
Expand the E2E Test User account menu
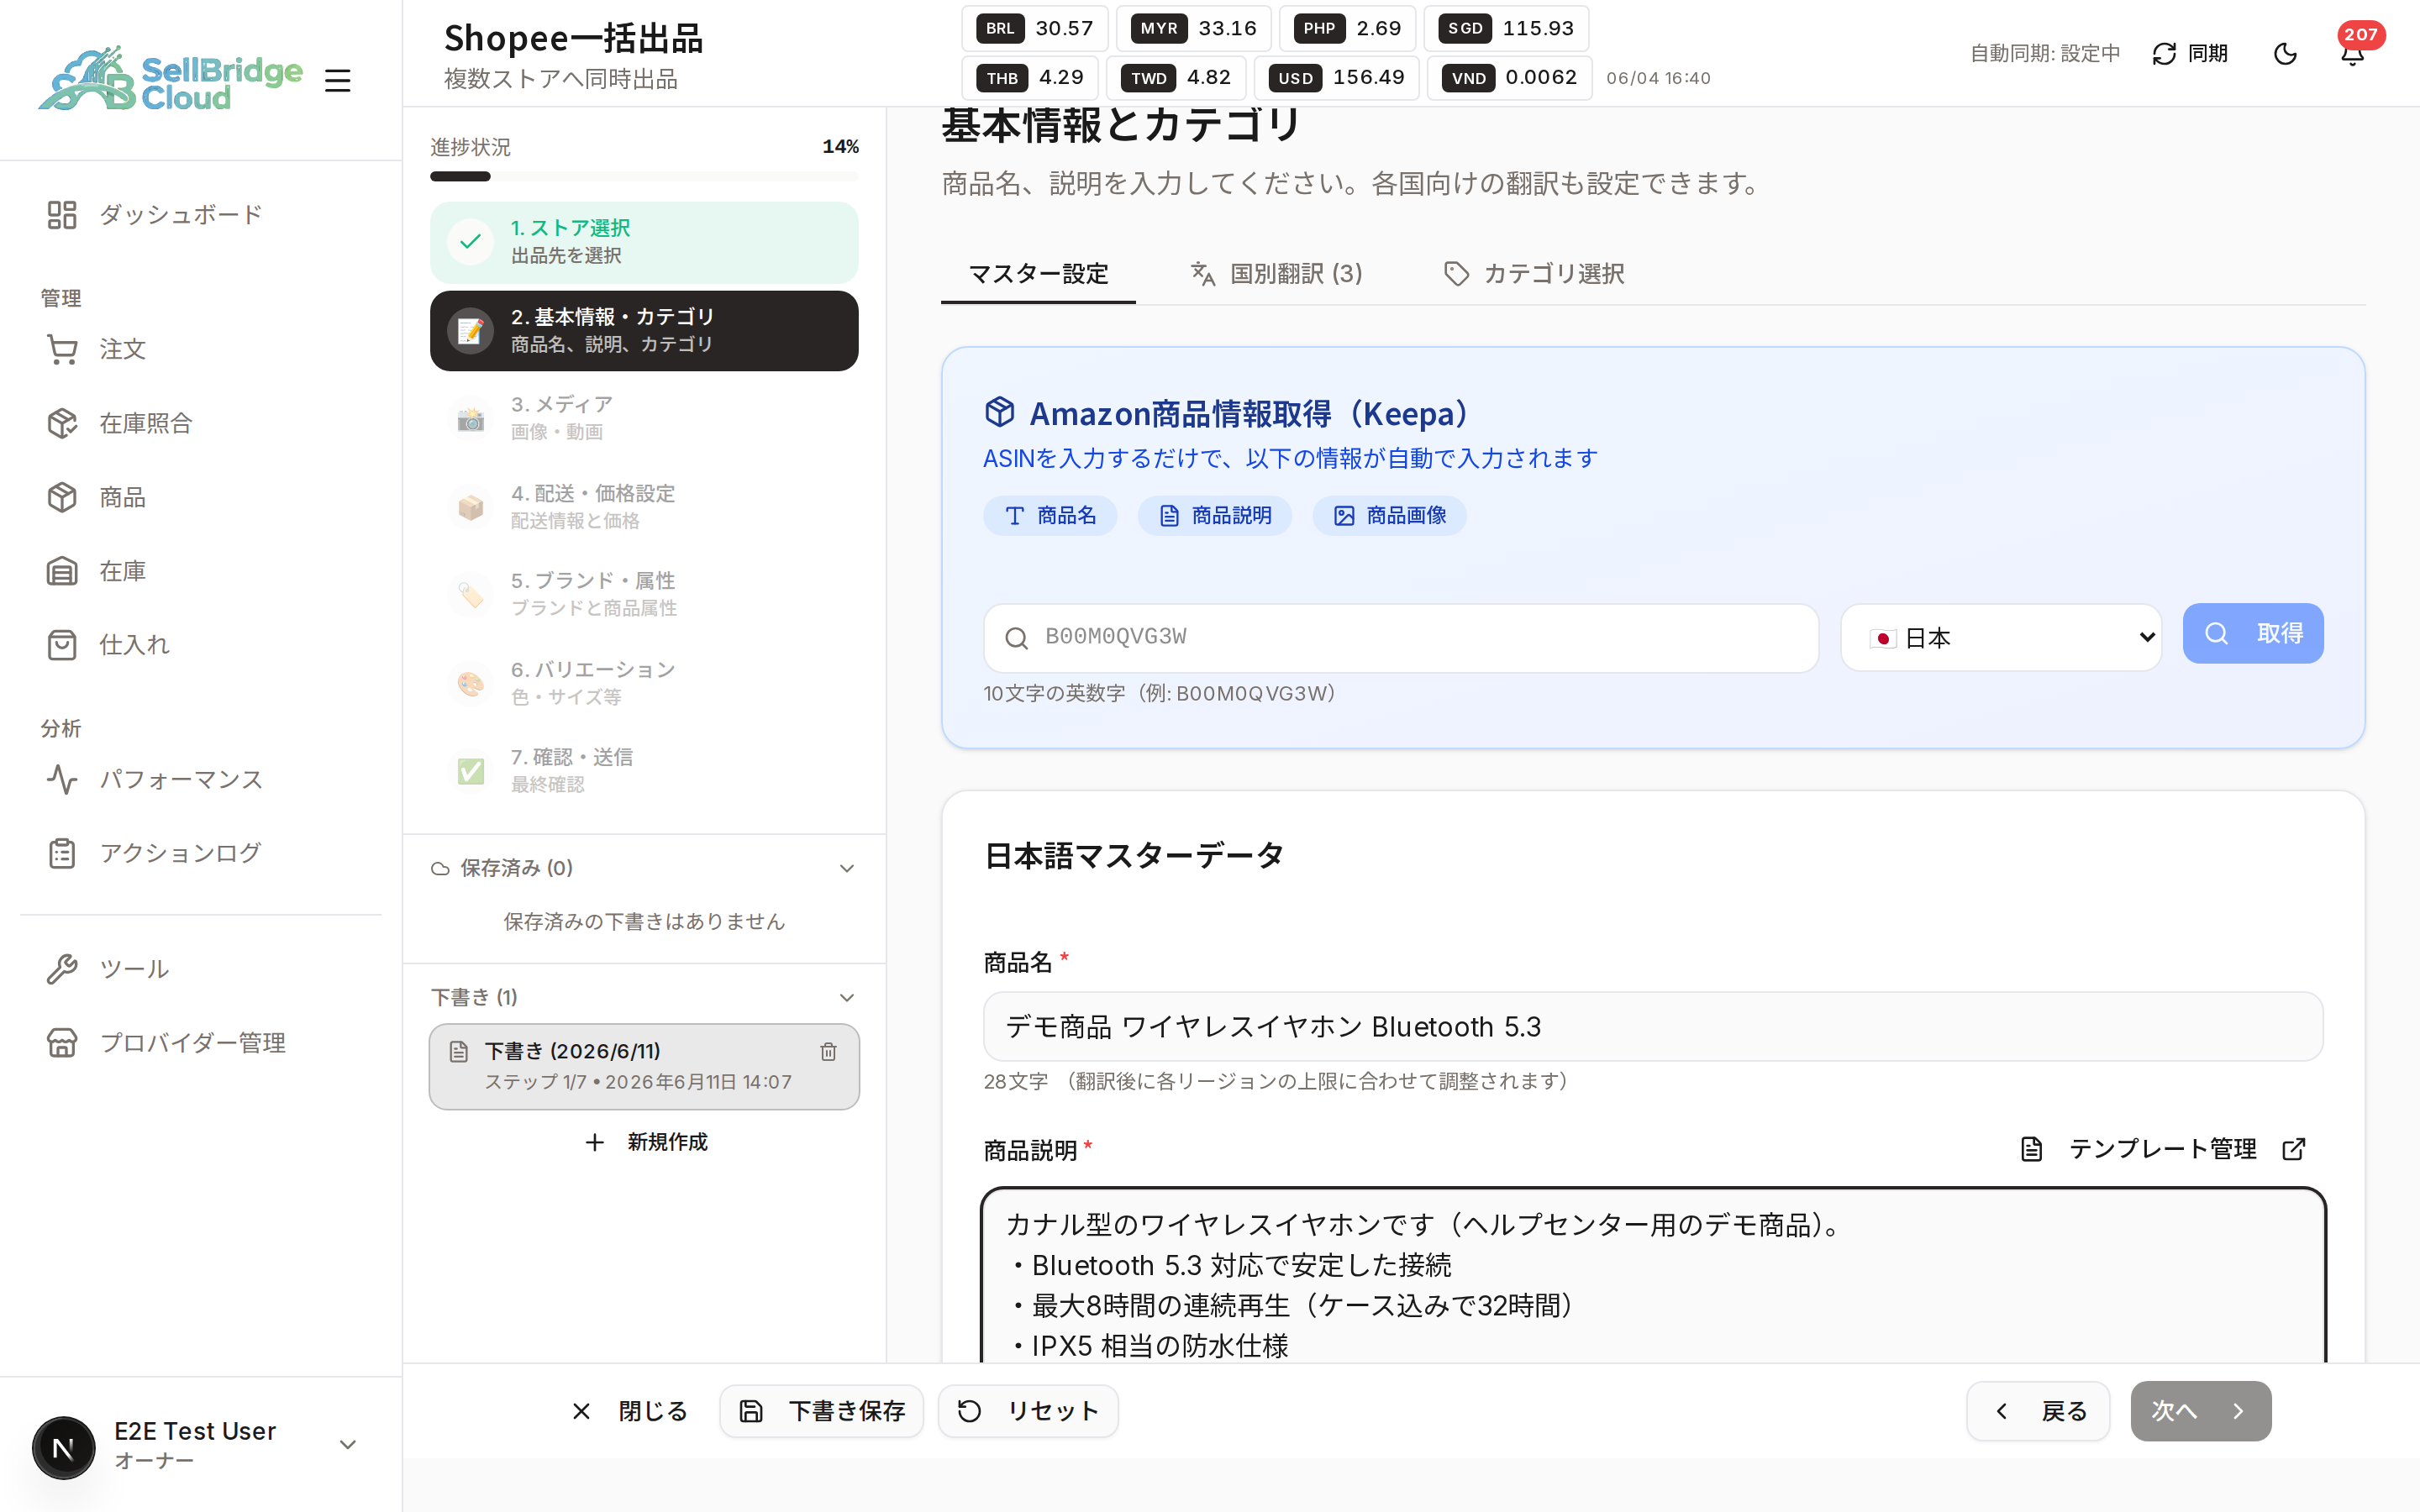coord(200,1445)
